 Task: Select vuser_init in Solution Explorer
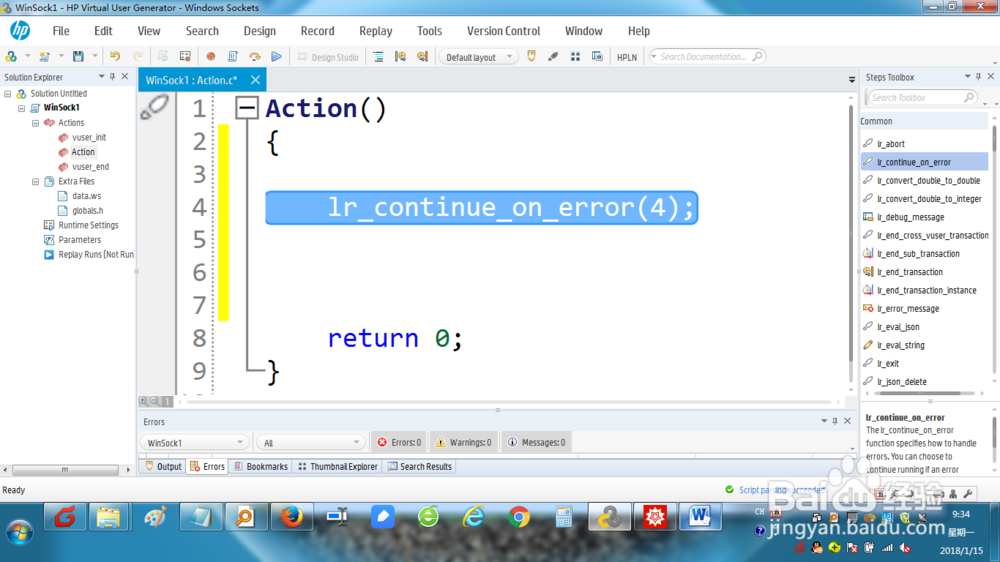tap(89, 137)
